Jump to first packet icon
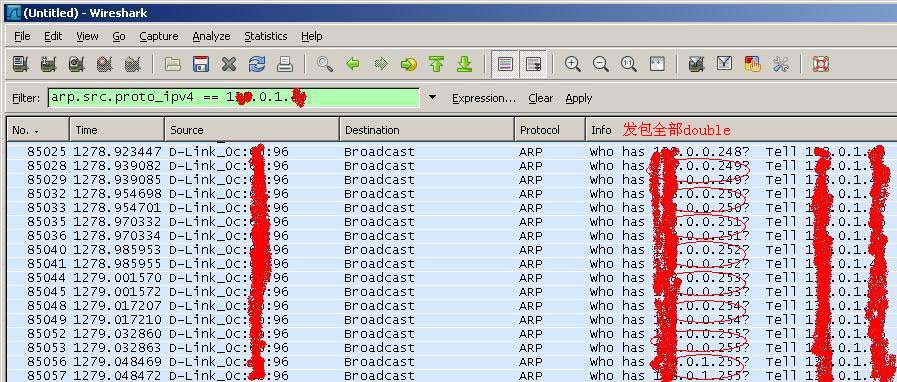The width and height of the screenshot is (897, 382). click(x=436, y=64)
